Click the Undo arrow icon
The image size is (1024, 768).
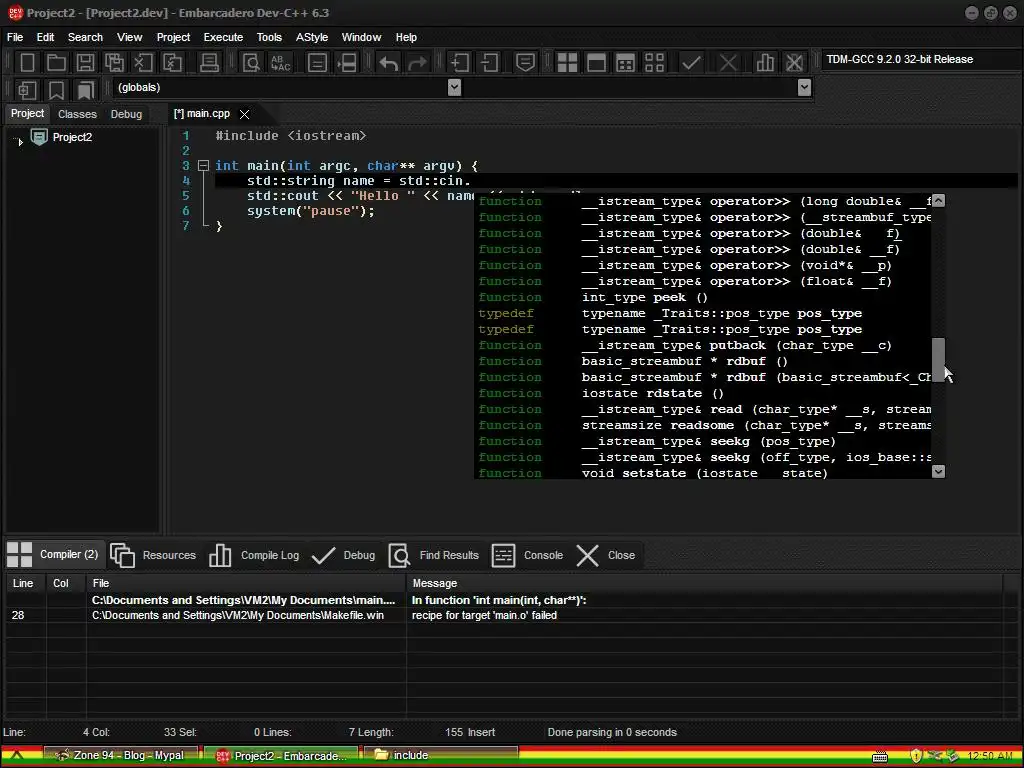389,63
